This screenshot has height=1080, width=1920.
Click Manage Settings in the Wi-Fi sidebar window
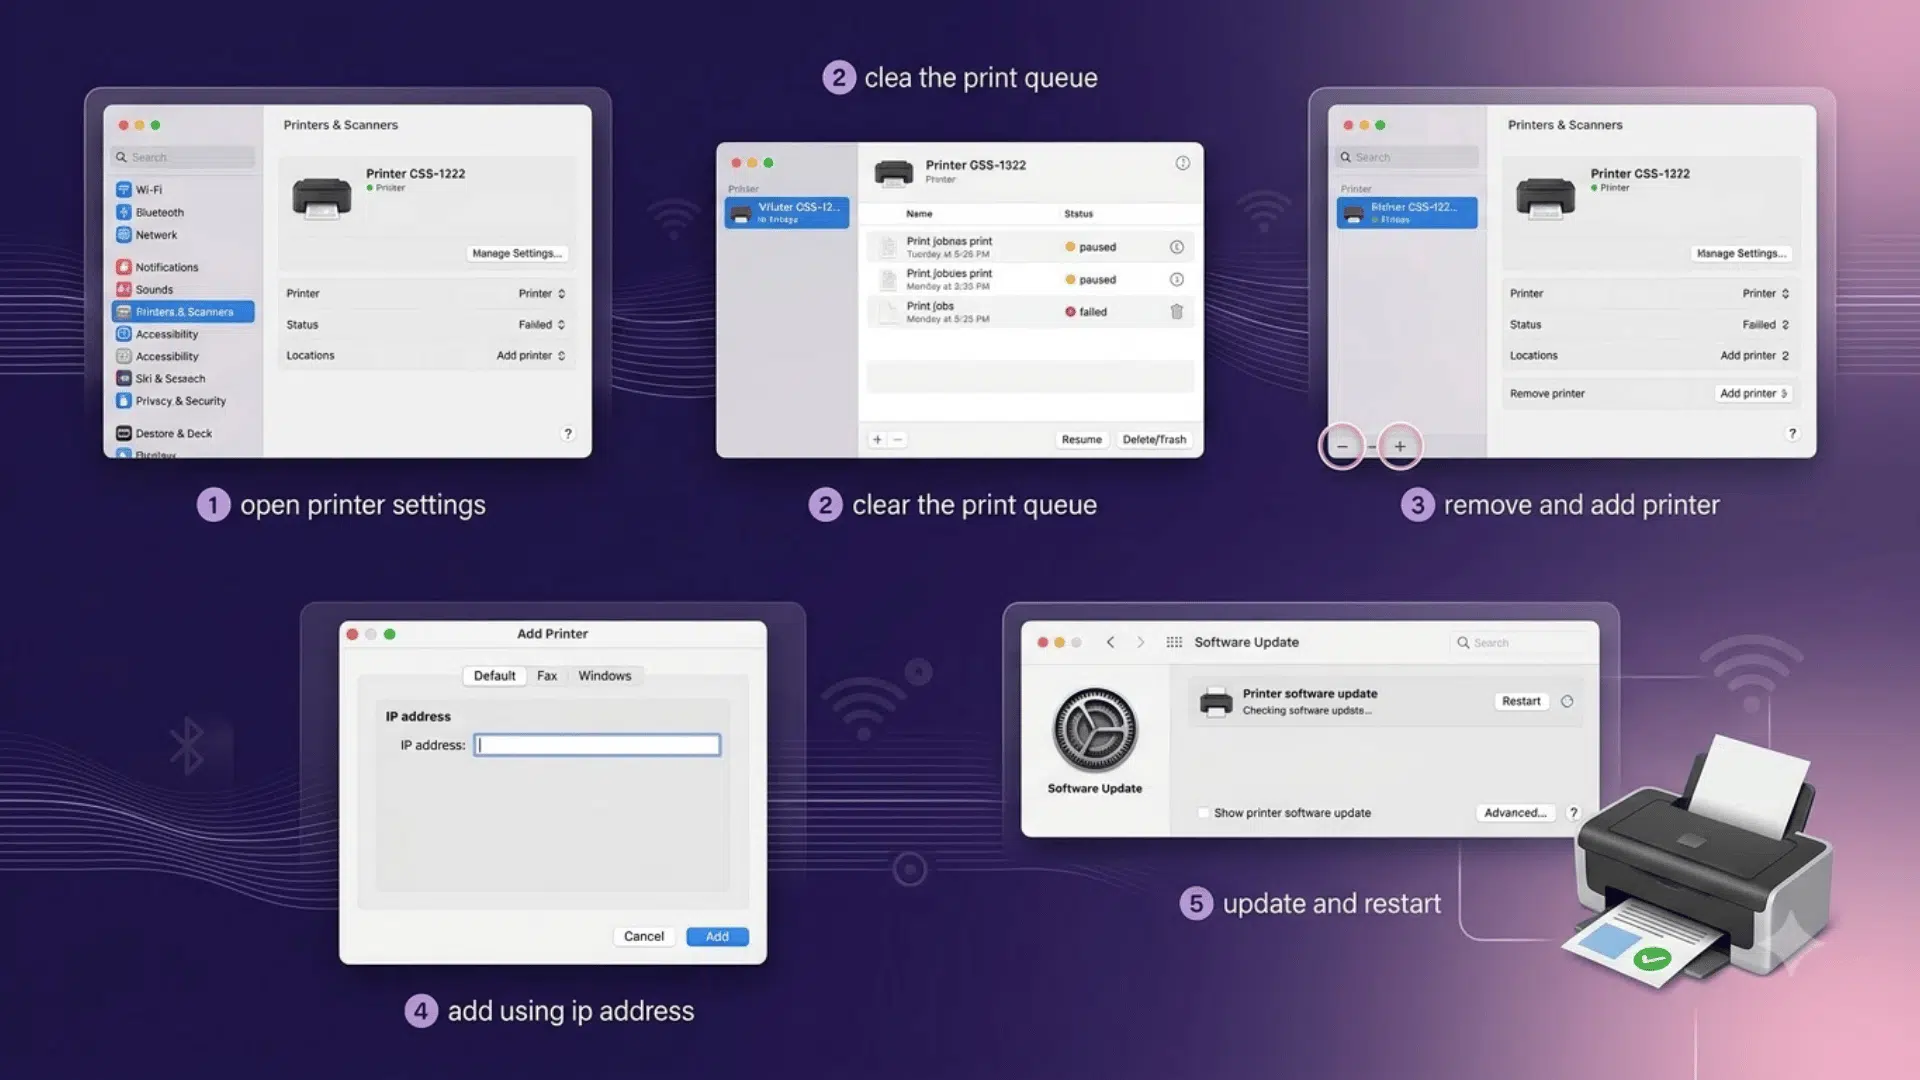[517, 253]
